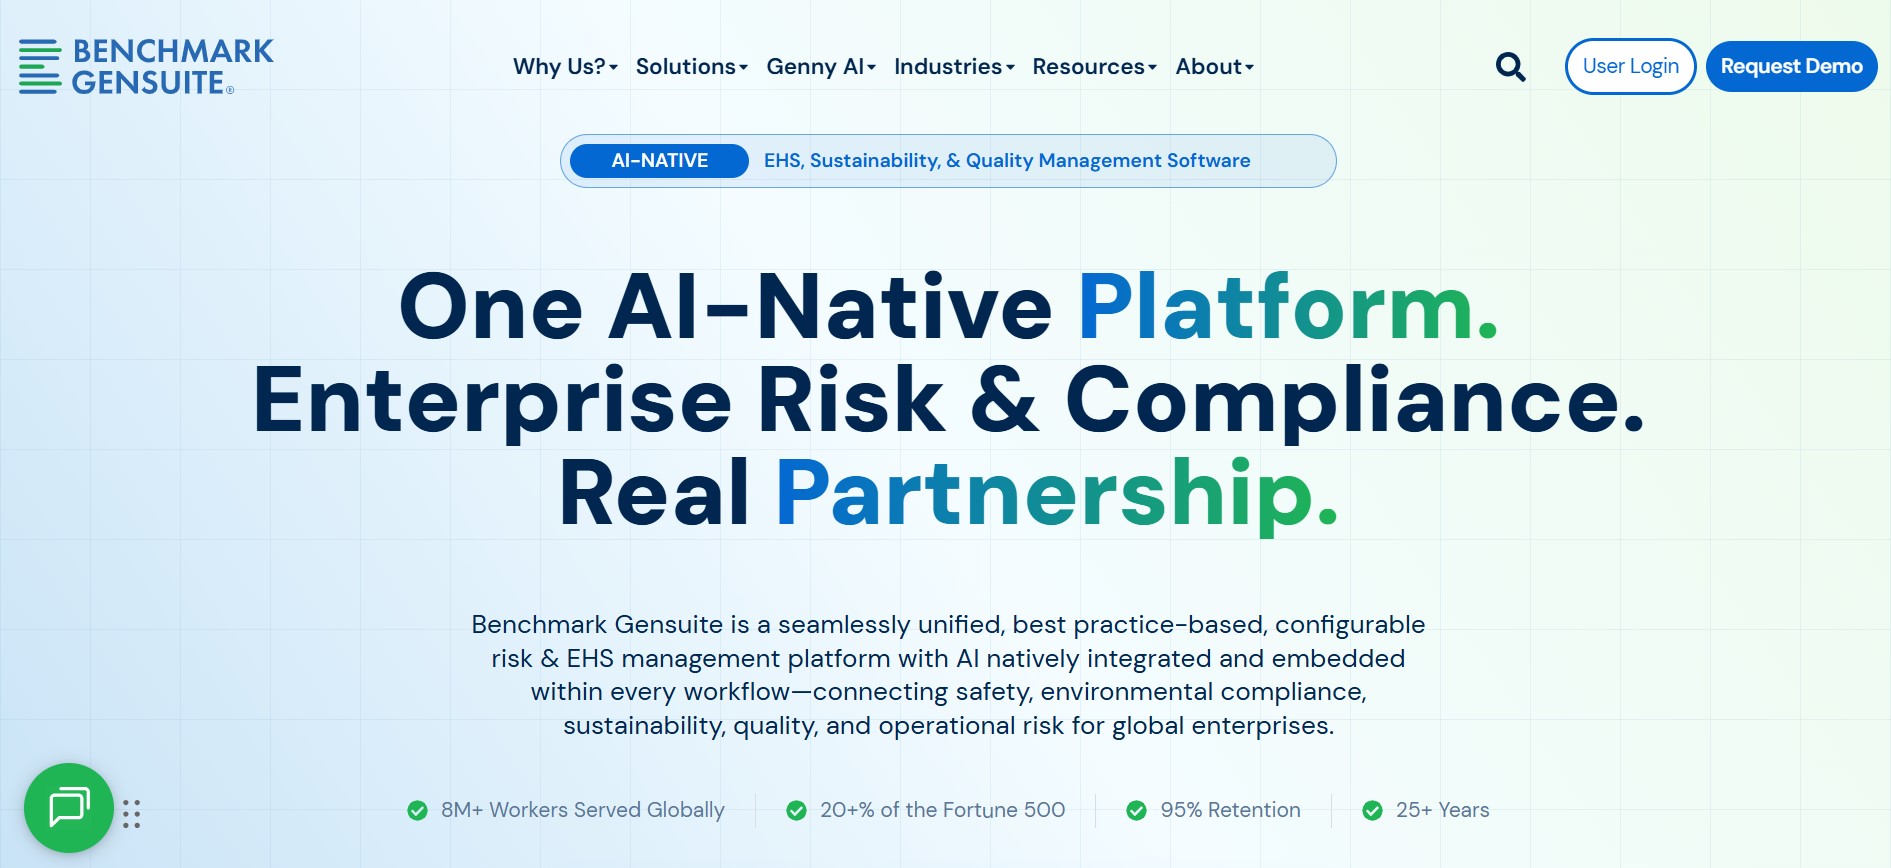This screenshot has width=1891, height=868.
Task: Click checkmark icon next to 8M+ Workers Served
Action: coord(417,810)
